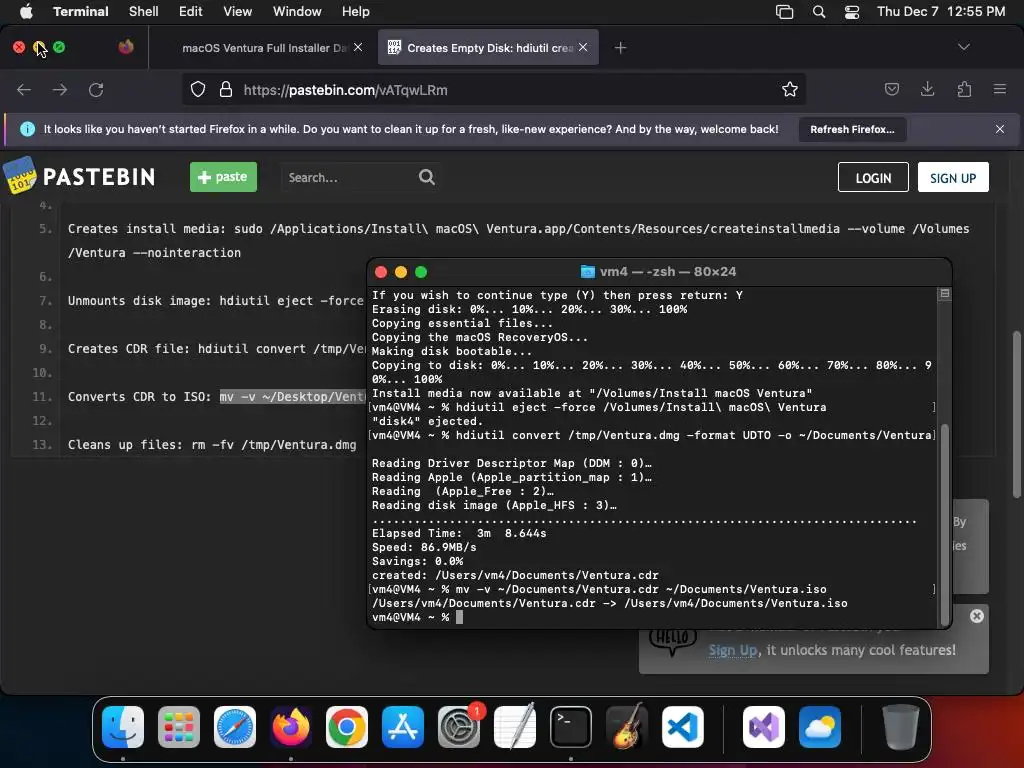Image resolution: width=1024 pixels, height=768 pixels.
Task: Open the Terminal app menu
Action: pyautogui.click(x=80, y=11)
